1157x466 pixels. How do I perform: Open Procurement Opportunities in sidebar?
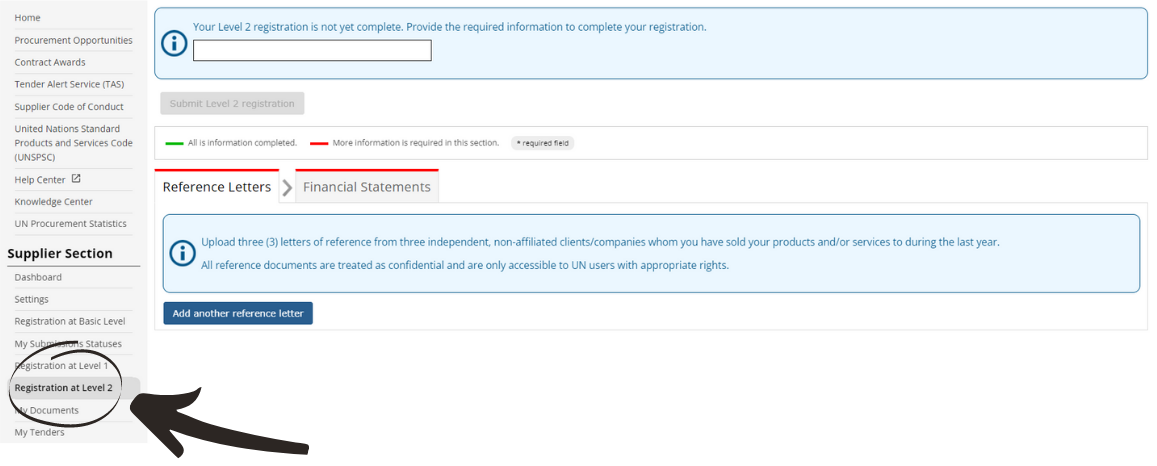coord(74,40)
